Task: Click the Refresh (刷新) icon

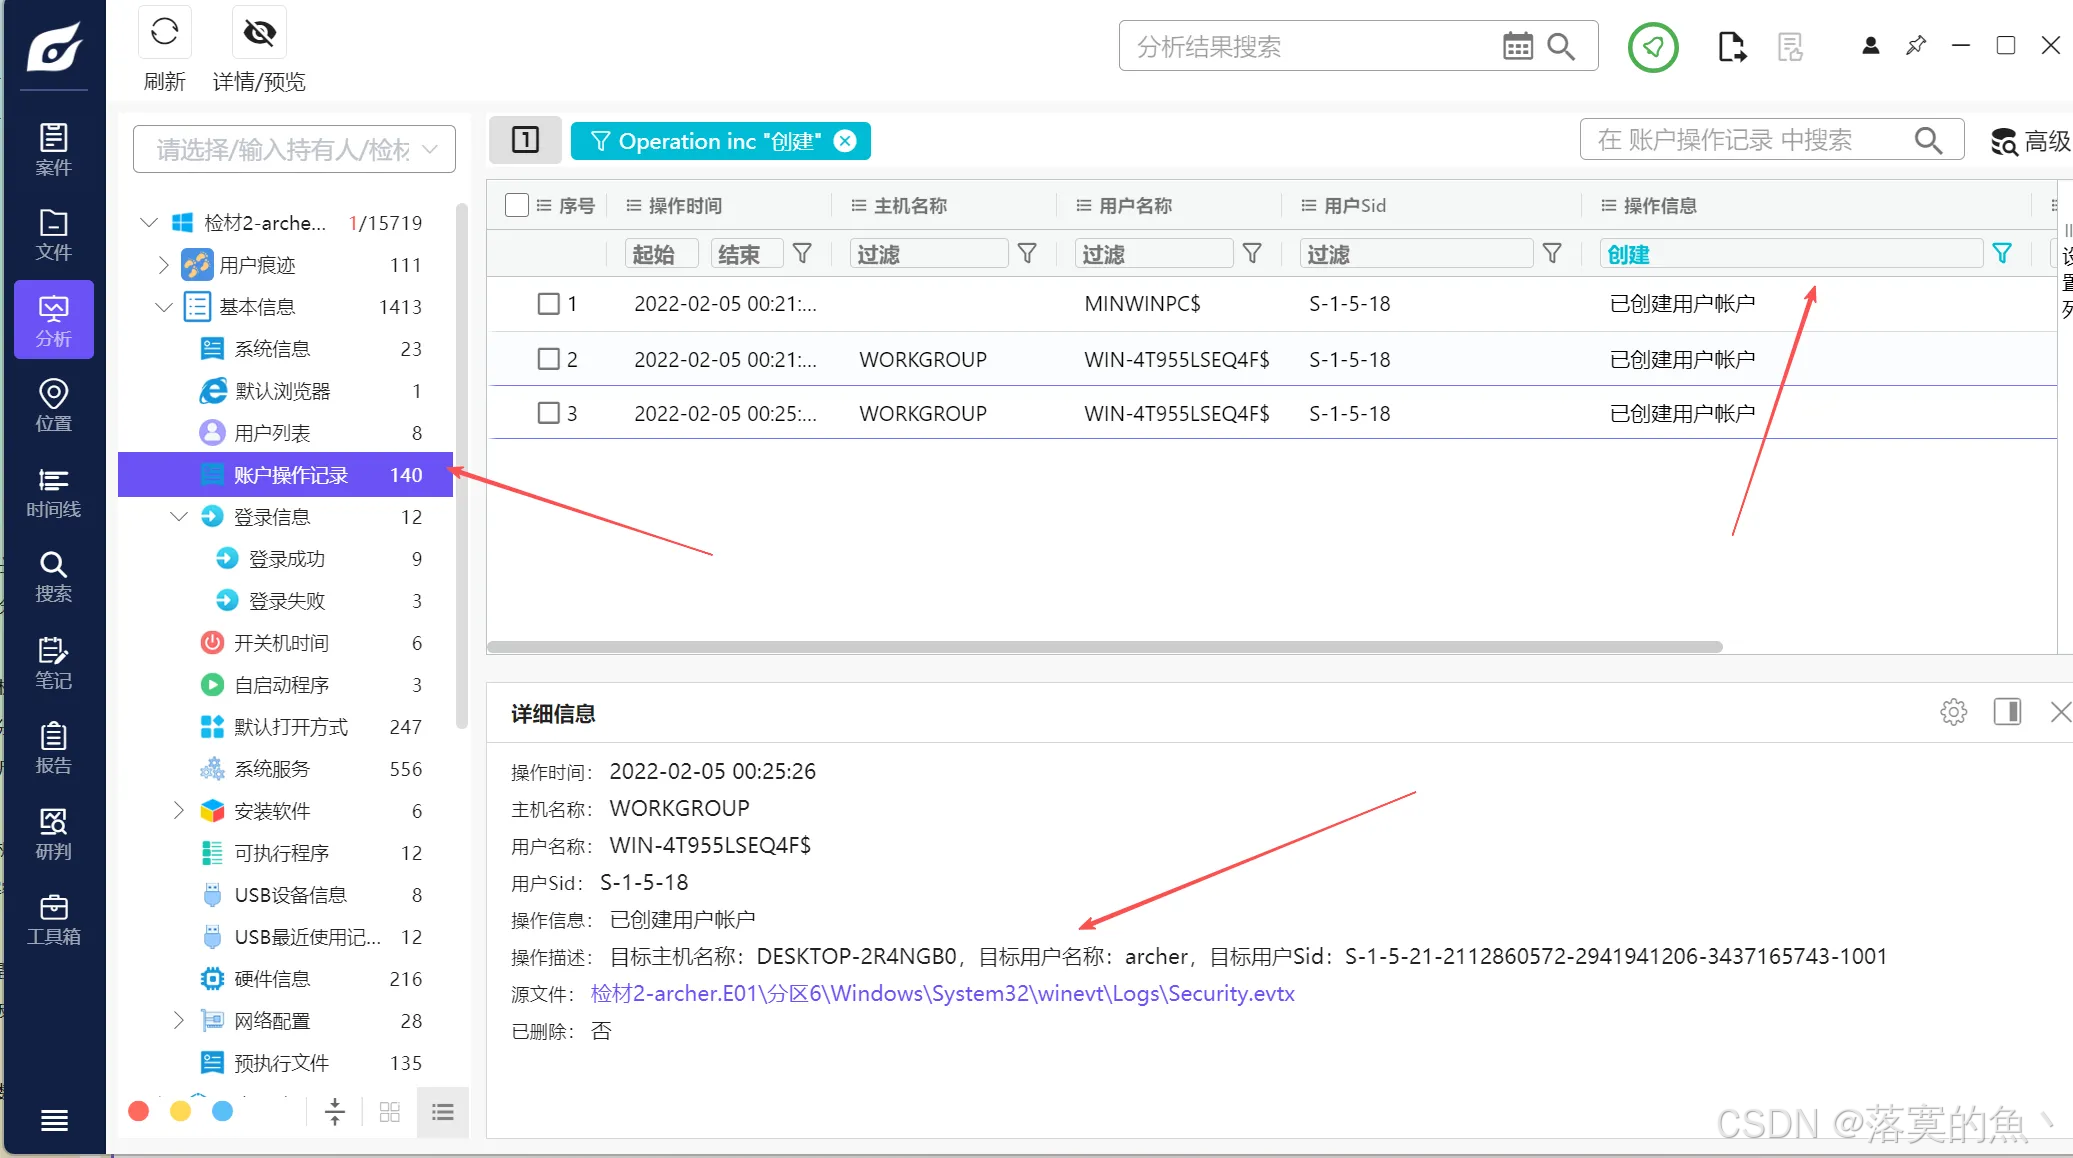Action: click(164, 33)
